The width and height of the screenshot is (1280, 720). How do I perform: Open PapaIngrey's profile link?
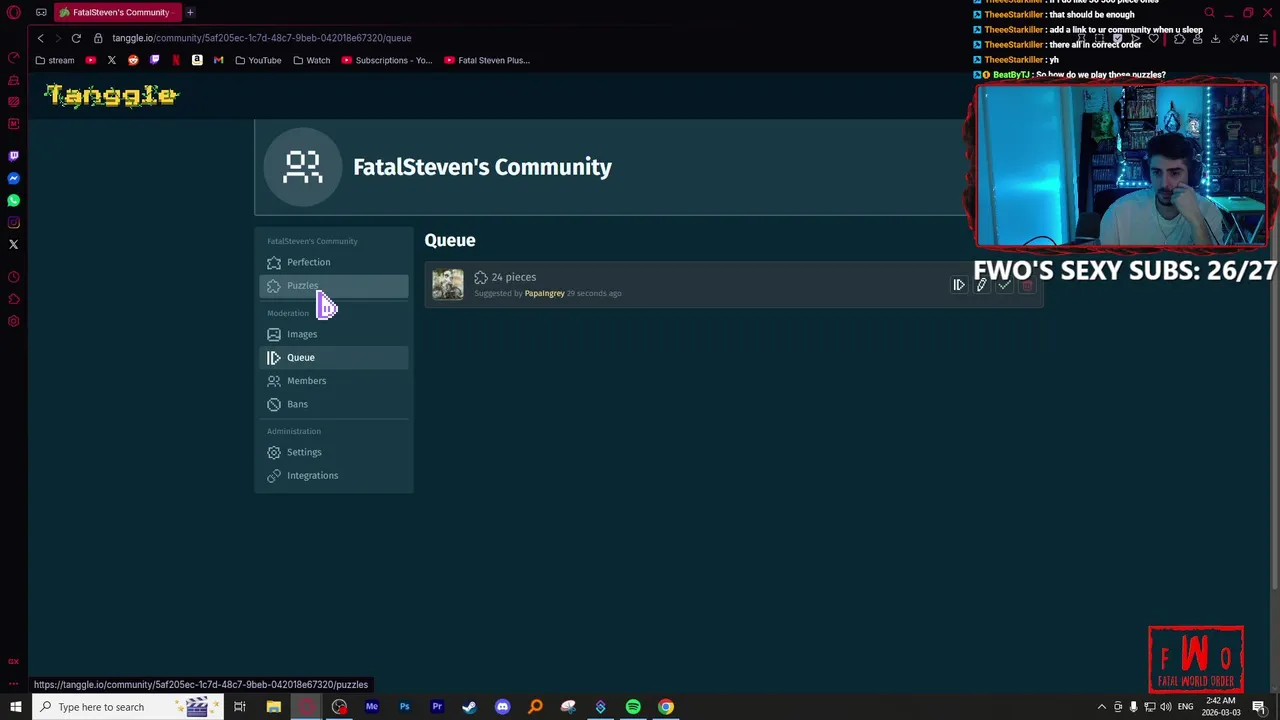pyautogui.click(x=544, y=293)
